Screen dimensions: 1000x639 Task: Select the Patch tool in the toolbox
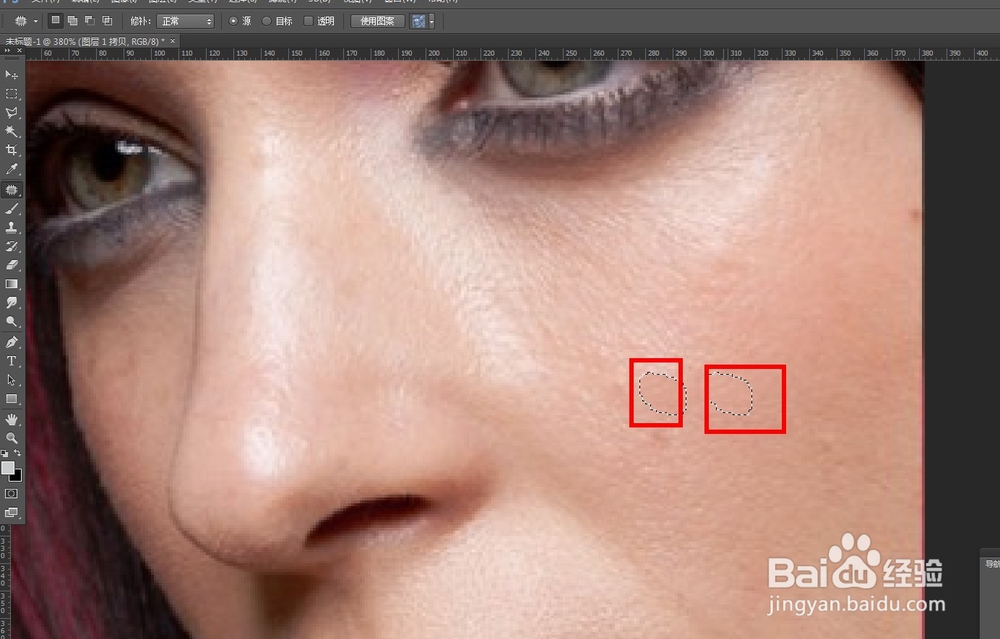(x=11, y=189)
